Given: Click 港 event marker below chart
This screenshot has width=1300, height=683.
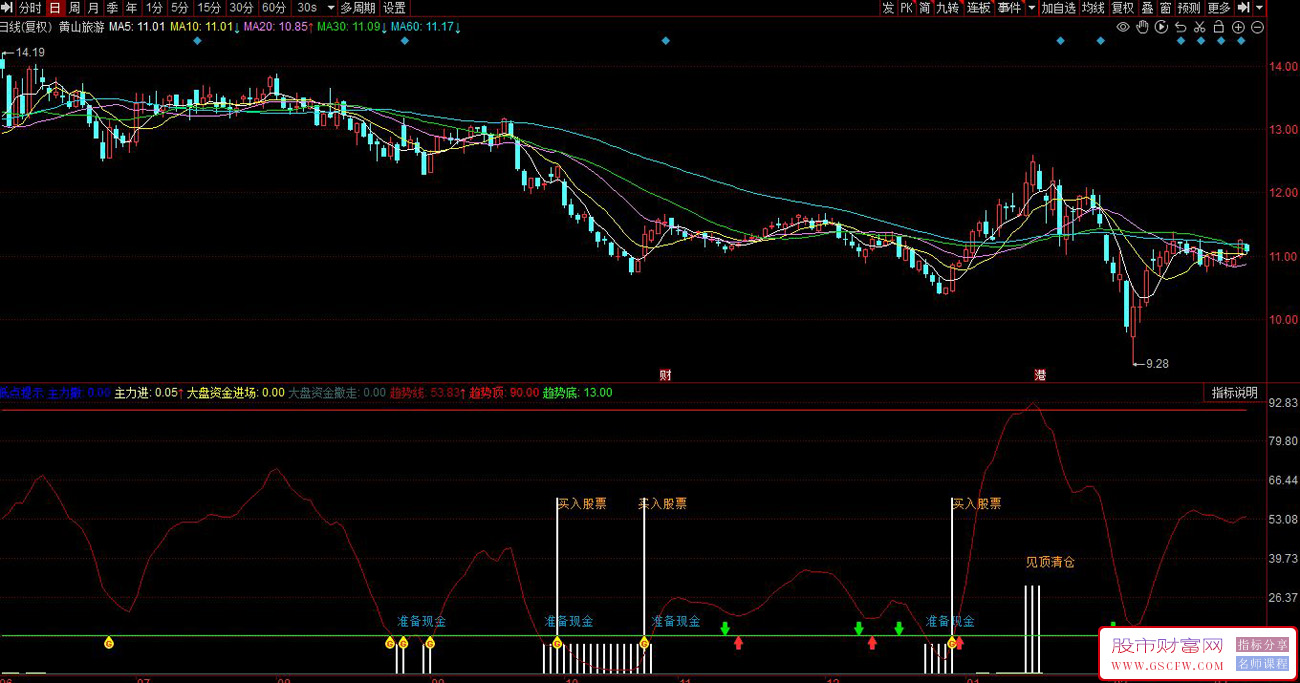Looking at the screenshot, I should click(1040, 375).
